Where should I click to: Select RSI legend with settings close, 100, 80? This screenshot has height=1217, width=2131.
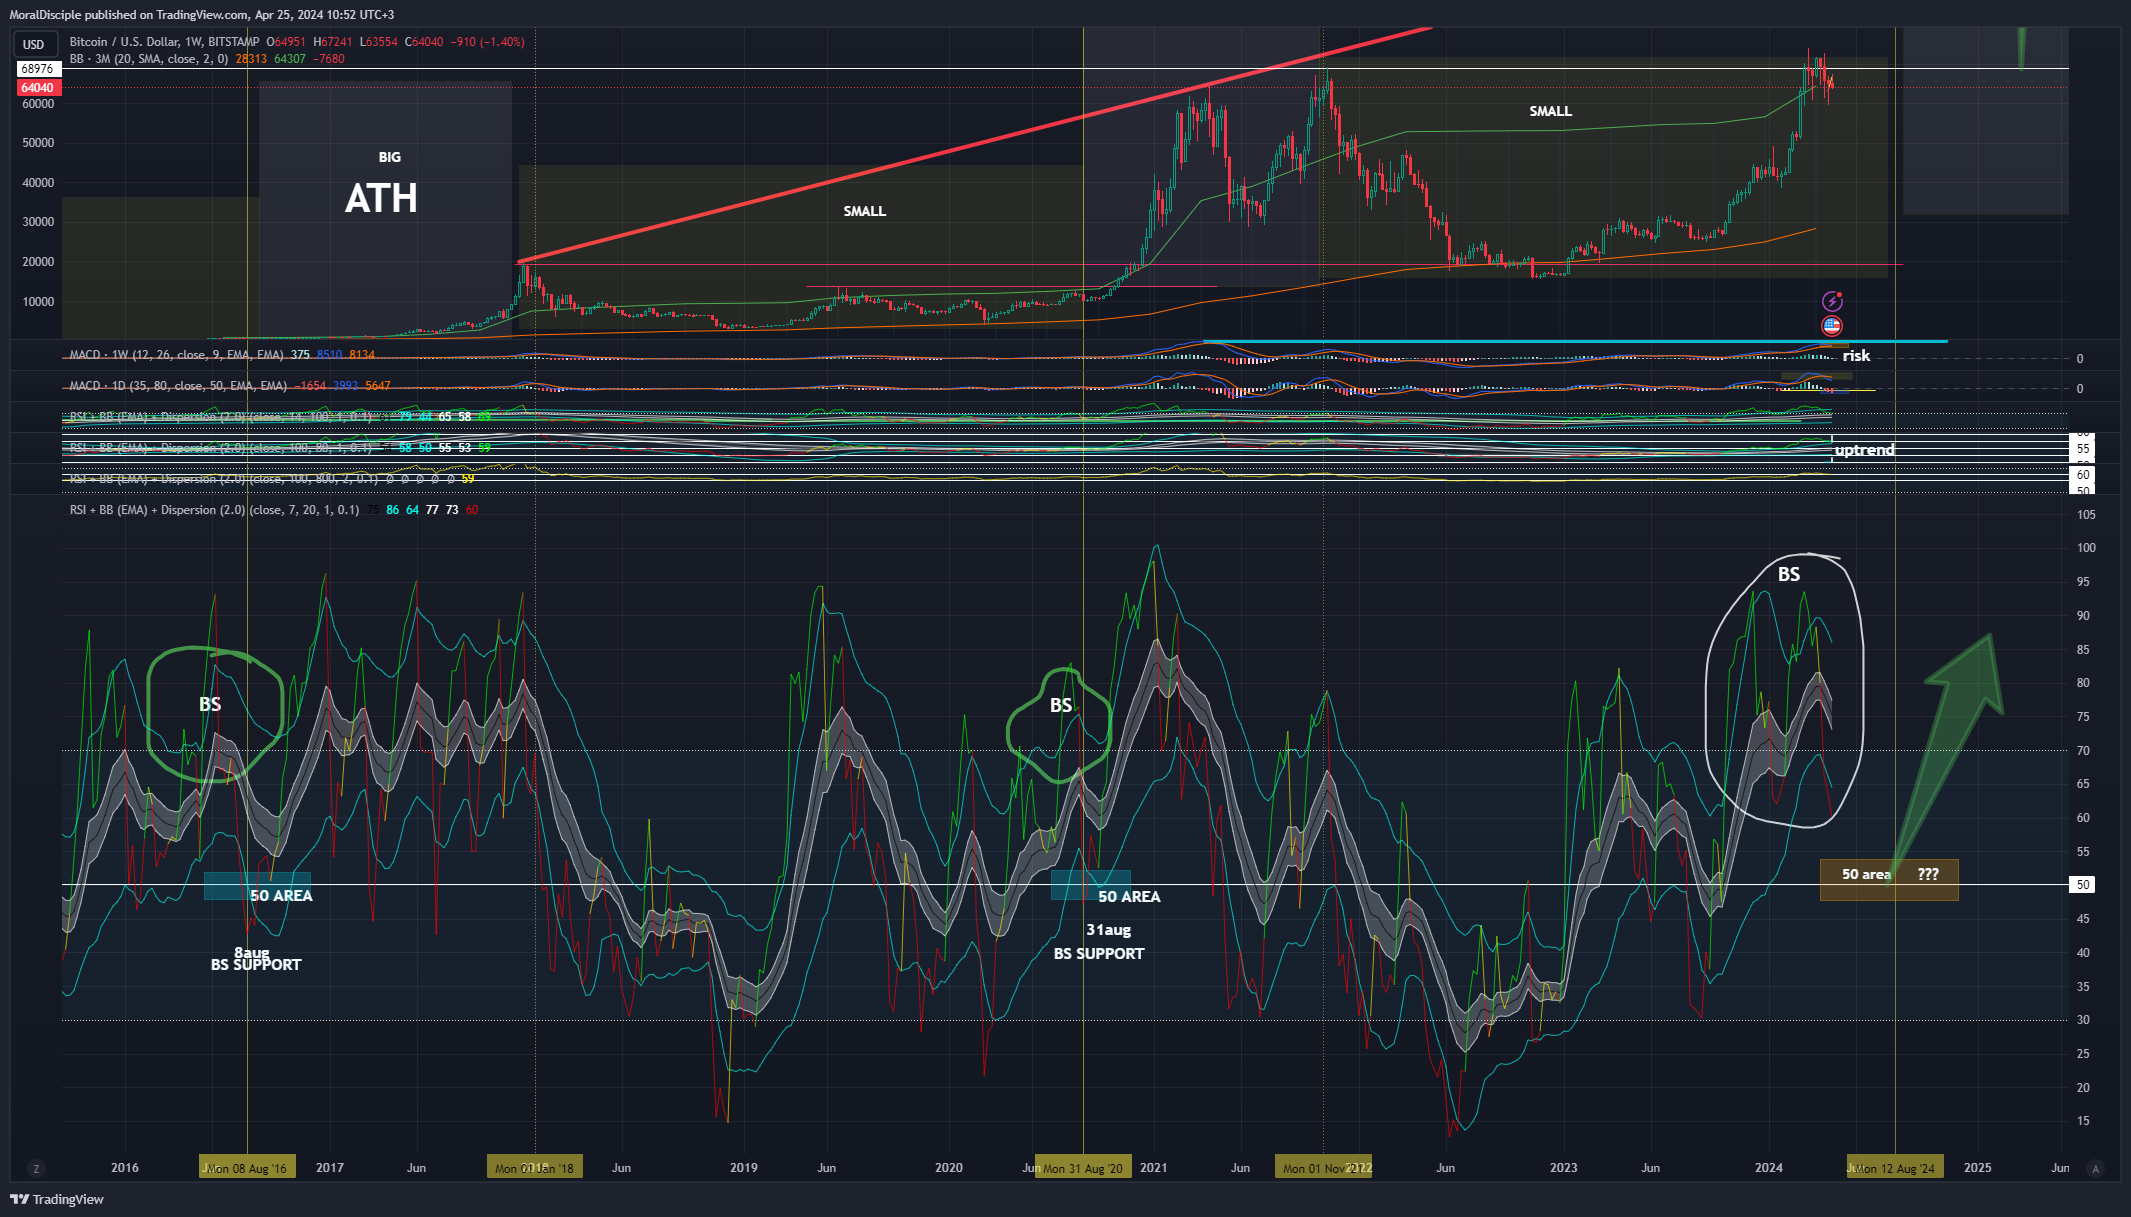pos(220,448)
